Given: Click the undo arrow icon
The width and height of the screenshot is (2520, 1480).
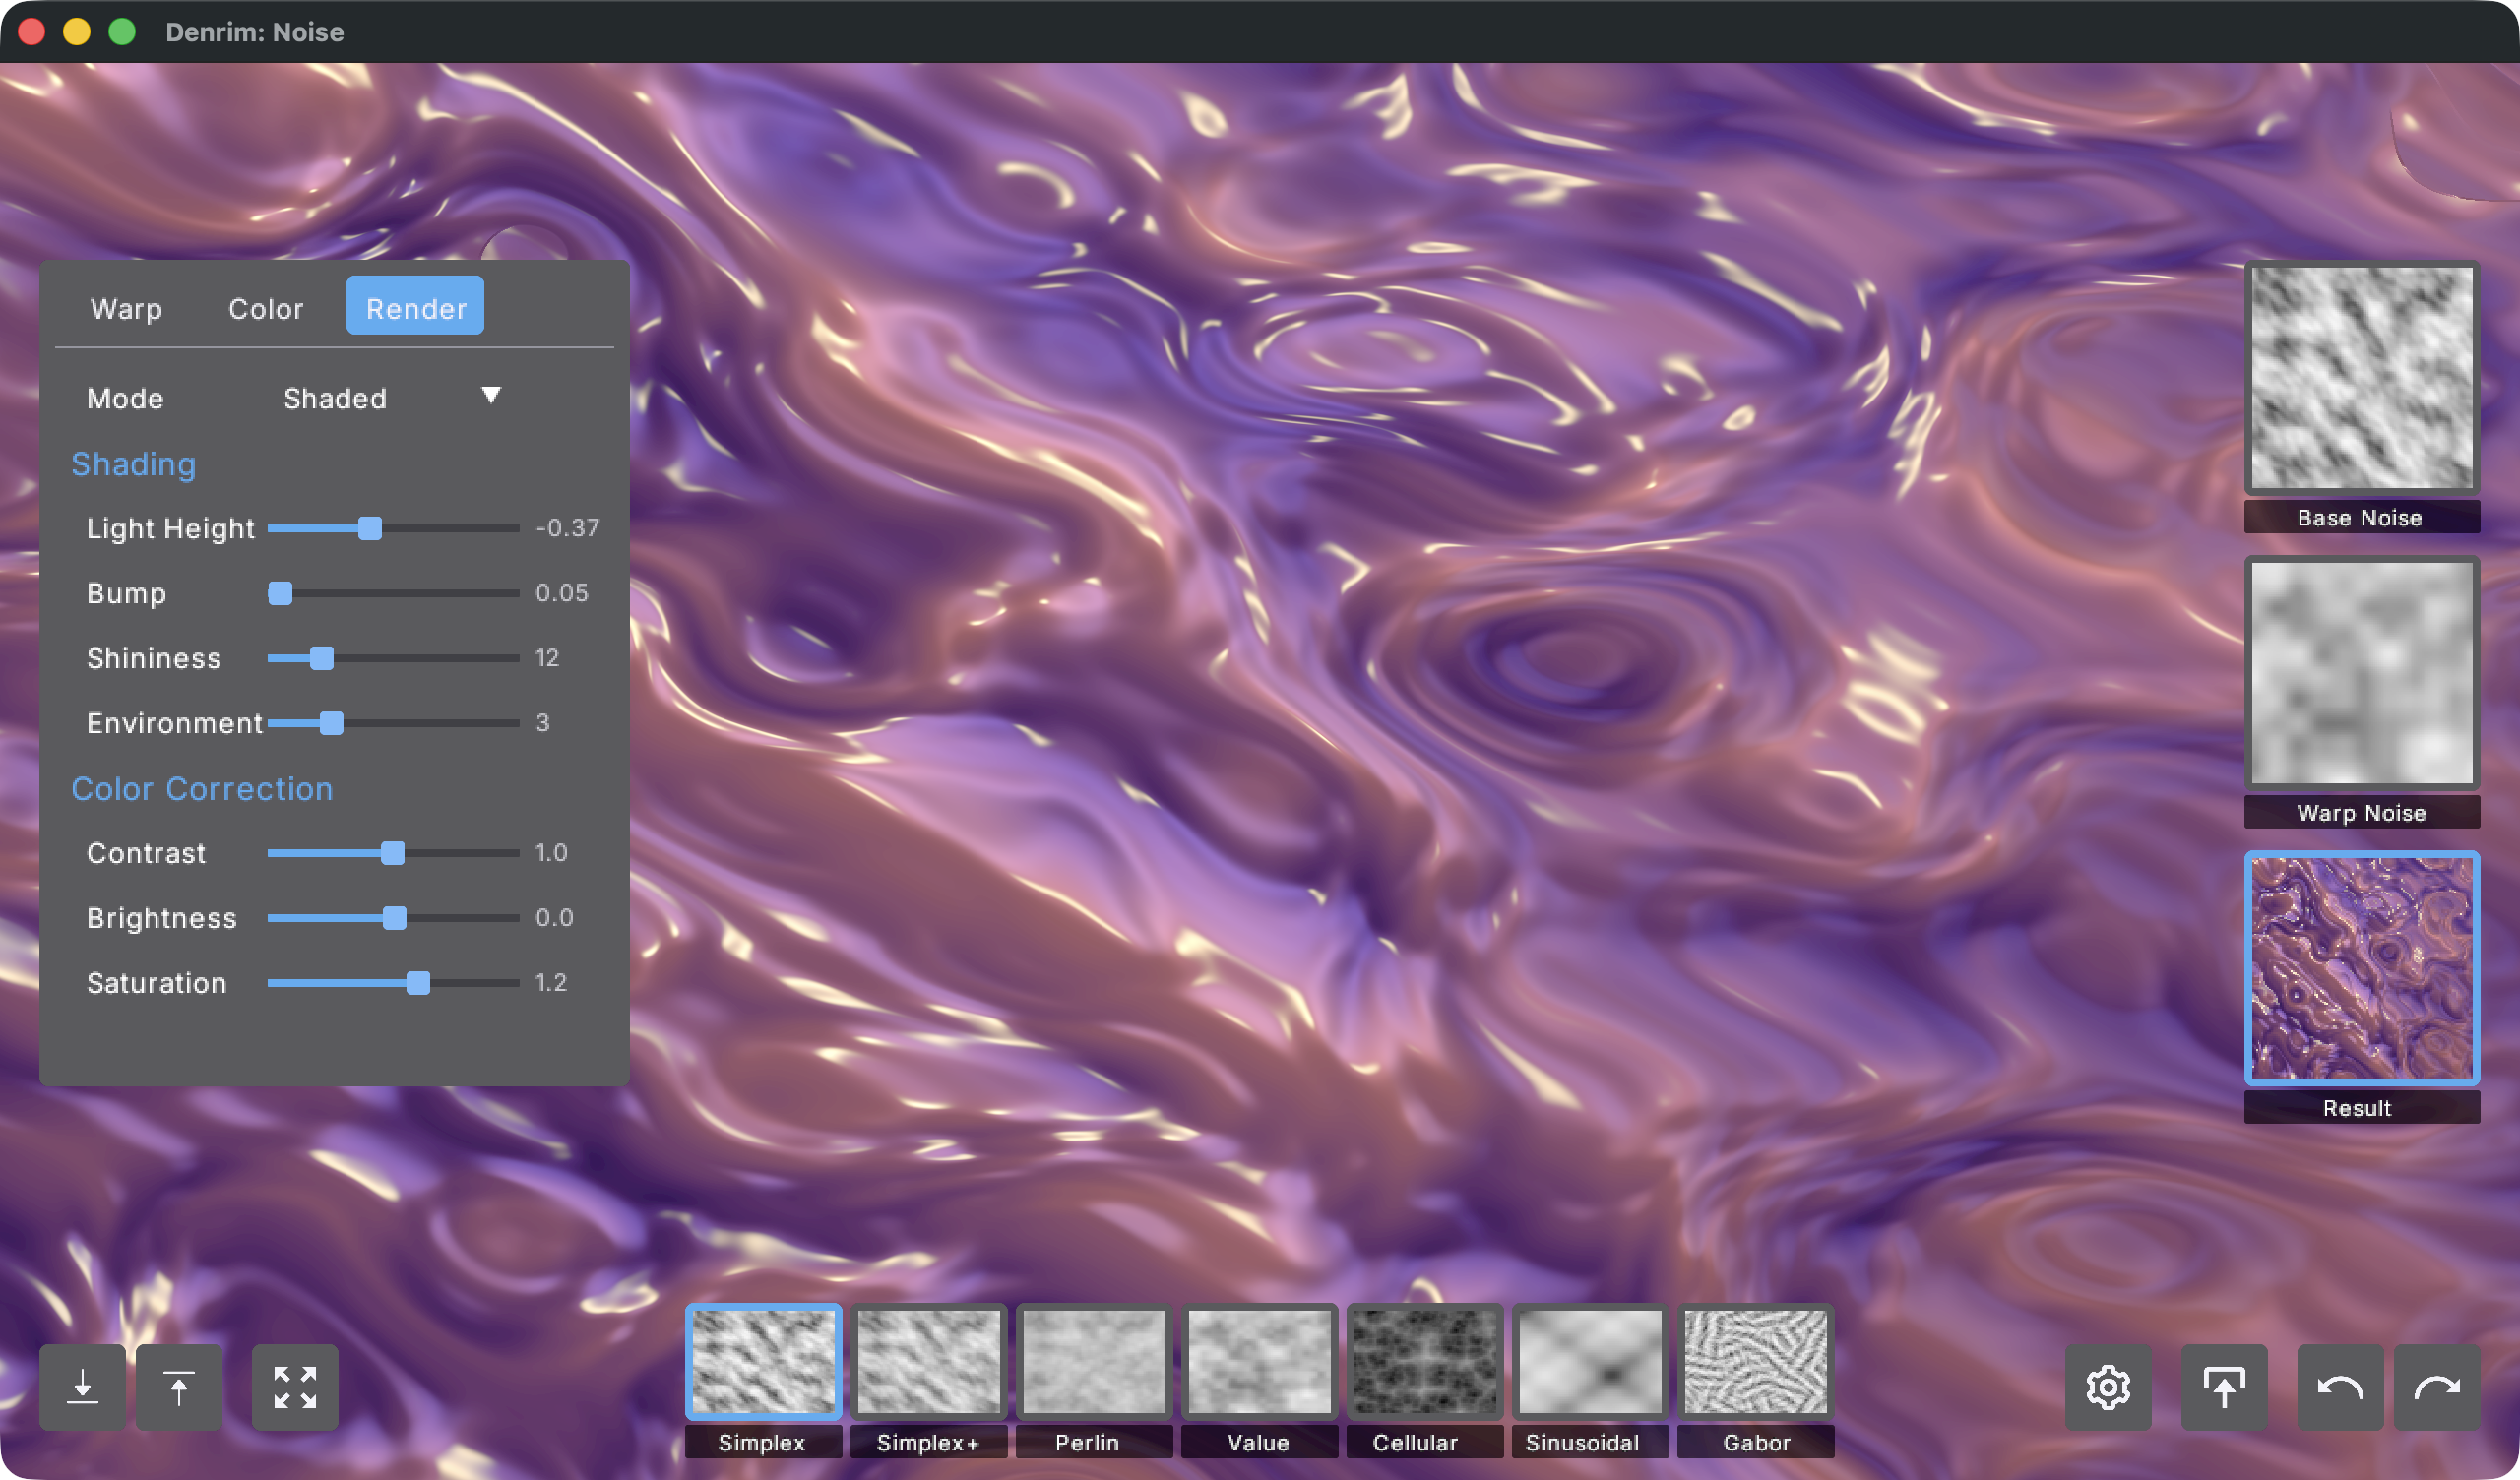Looking at the screenshot, I should 2340,1387.
